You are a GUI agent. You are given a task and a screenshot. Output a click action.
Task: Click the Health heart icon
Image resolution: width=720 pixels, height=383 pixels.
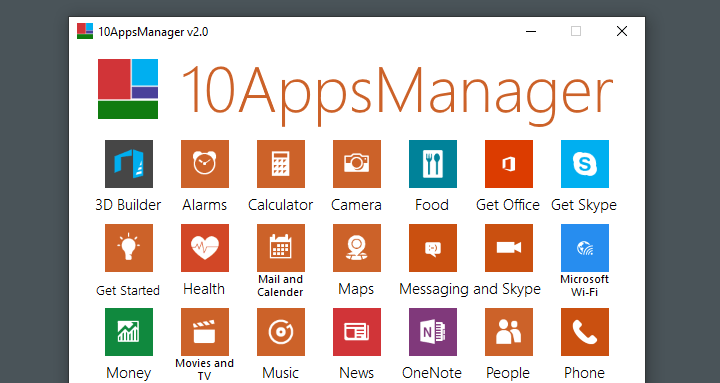click(x=205, y=248)
